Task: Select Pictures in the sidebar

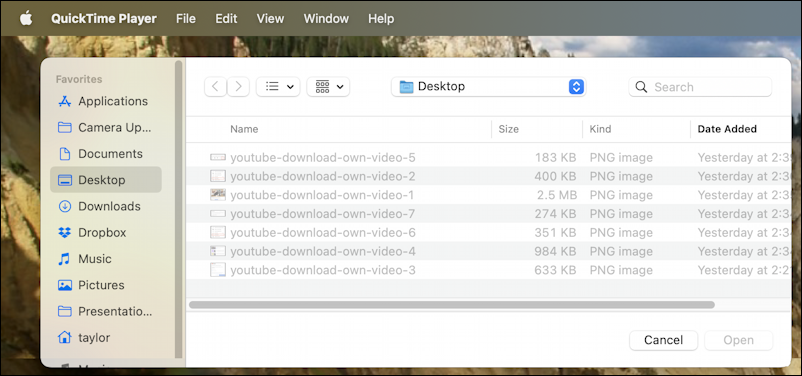Action: pyautogui.click(x=106, y=285)
